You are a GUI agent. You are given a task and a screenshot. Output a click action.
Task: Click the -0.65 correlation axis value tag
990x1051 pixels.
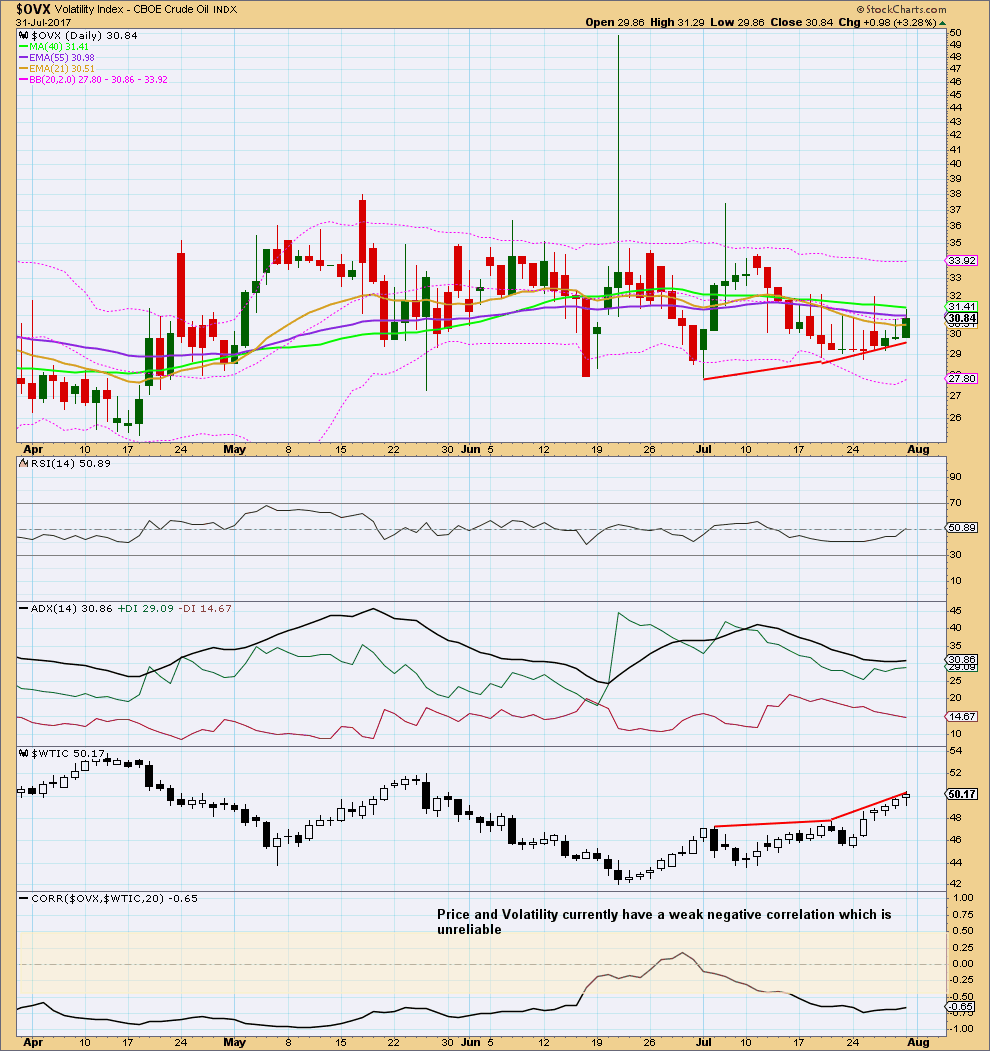[x=961, y=1007]
